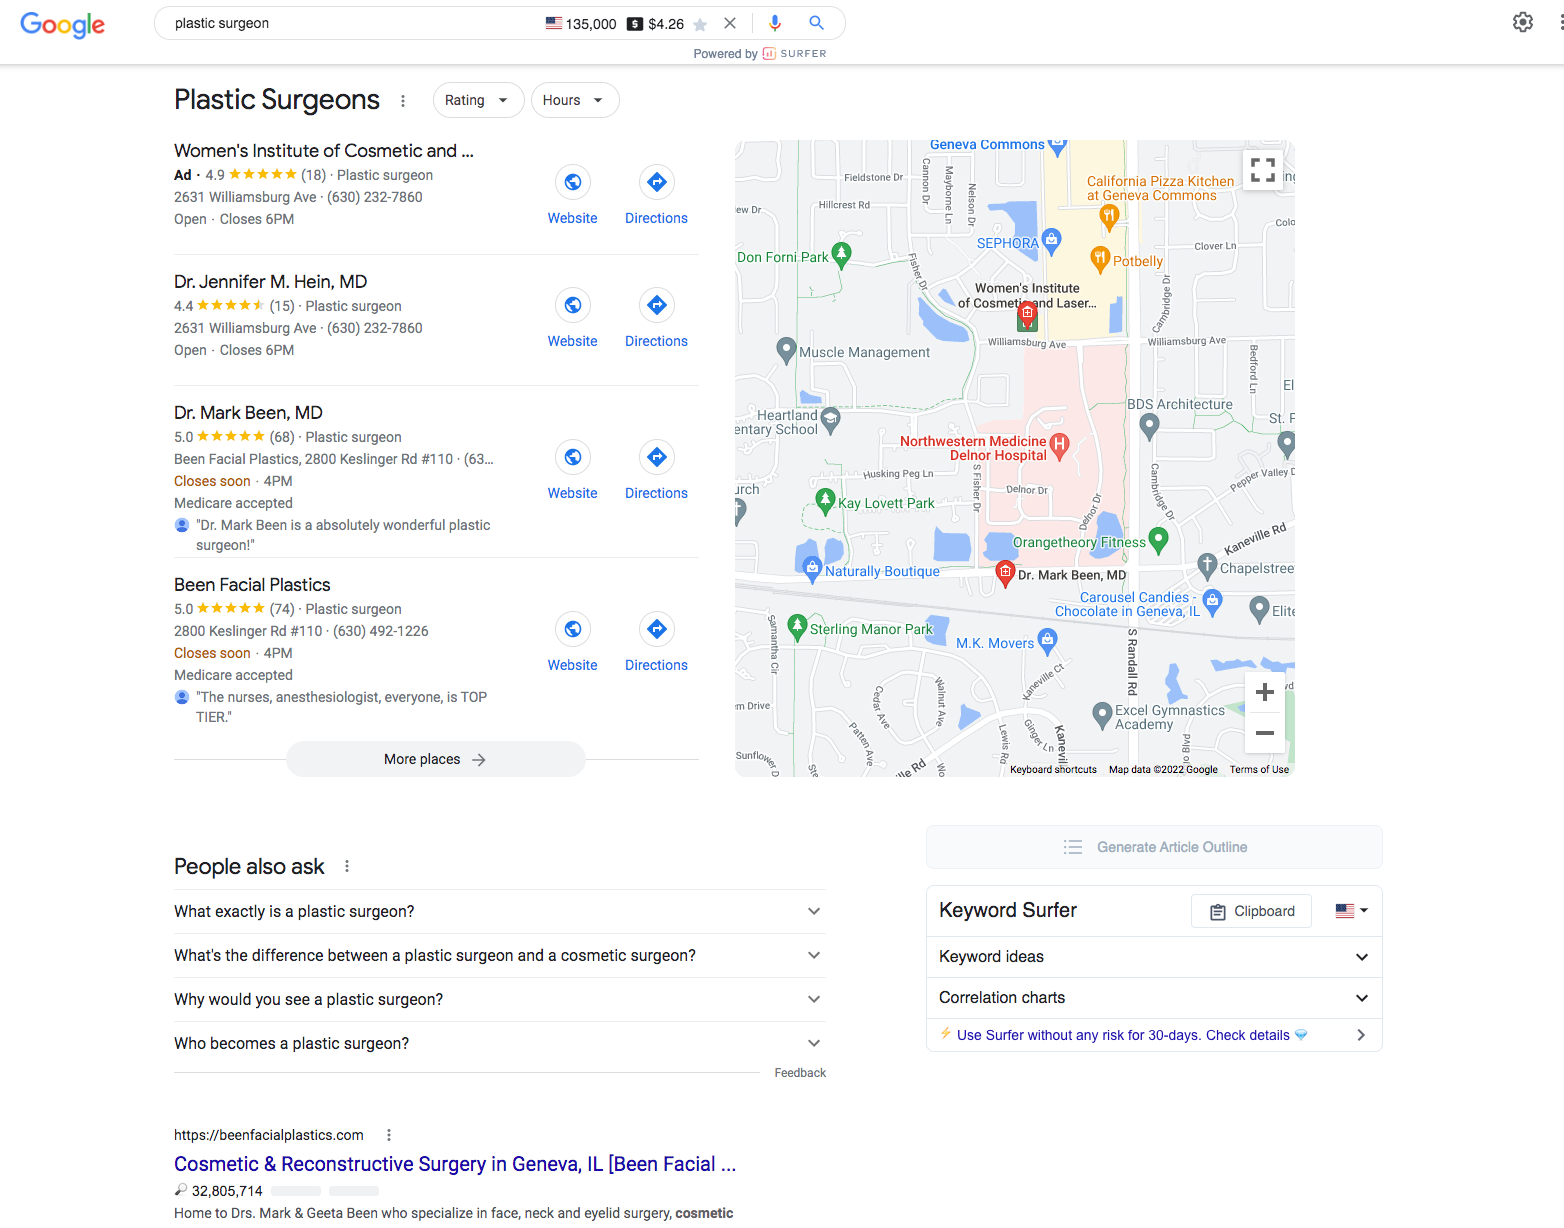Open Website icon for Women's Institute of Cosmetic

(573, 182)
